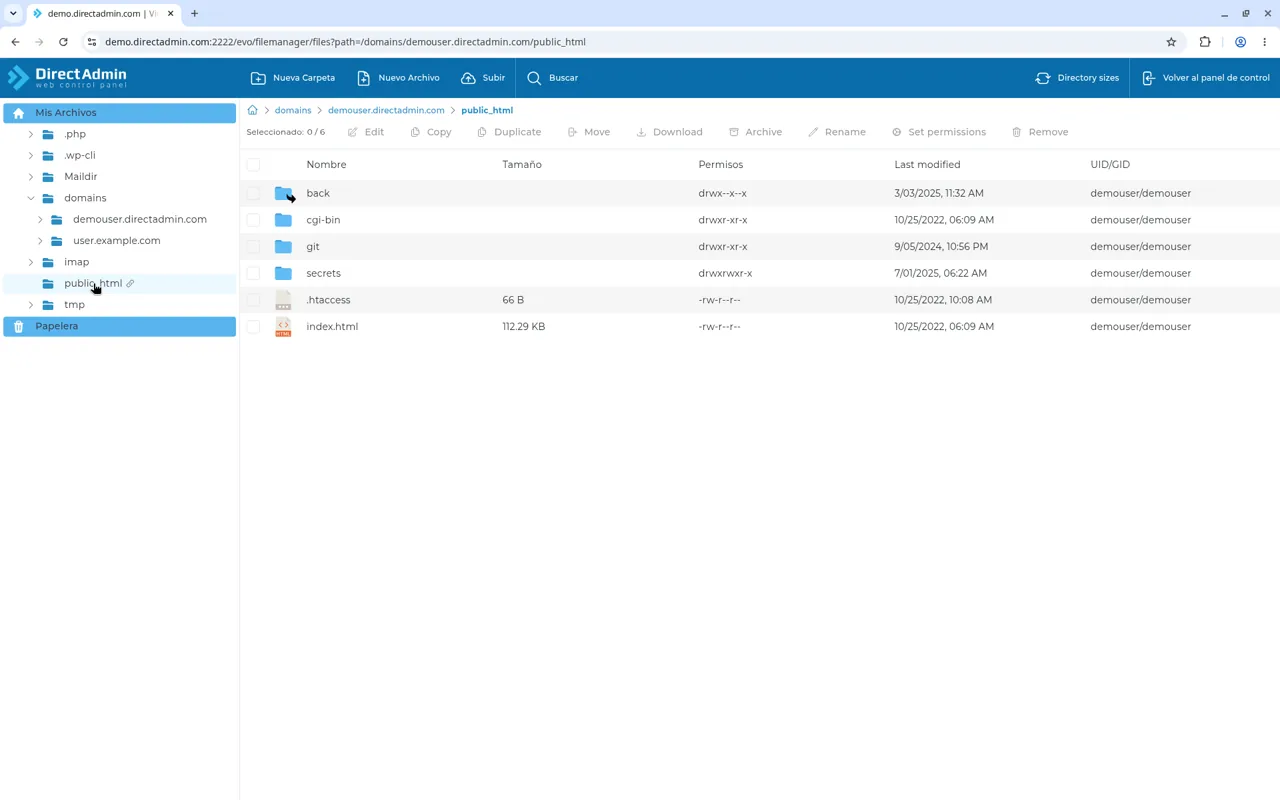Screen dimensions: 1280x800
Task: Click the home icon in the breadcrumb
Action: [x=252, y=110]
